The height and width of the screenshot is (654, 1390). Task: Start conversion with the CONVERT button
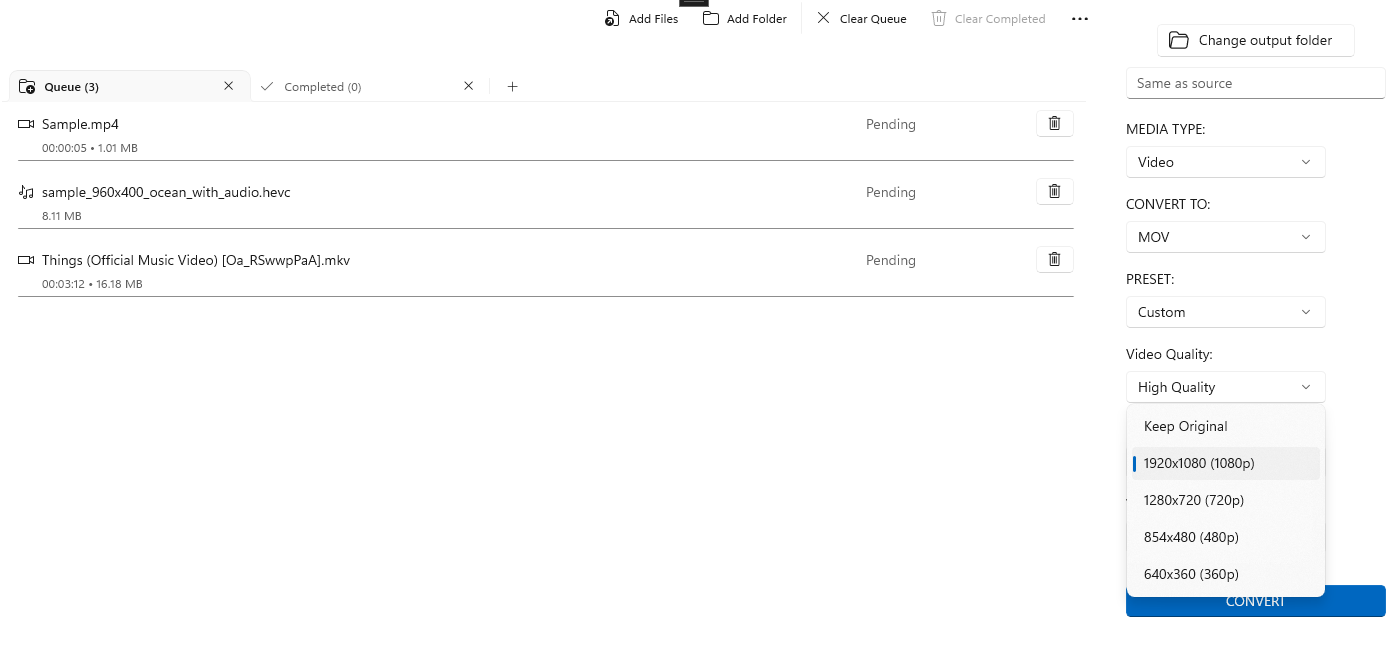tap(1255, 601)
